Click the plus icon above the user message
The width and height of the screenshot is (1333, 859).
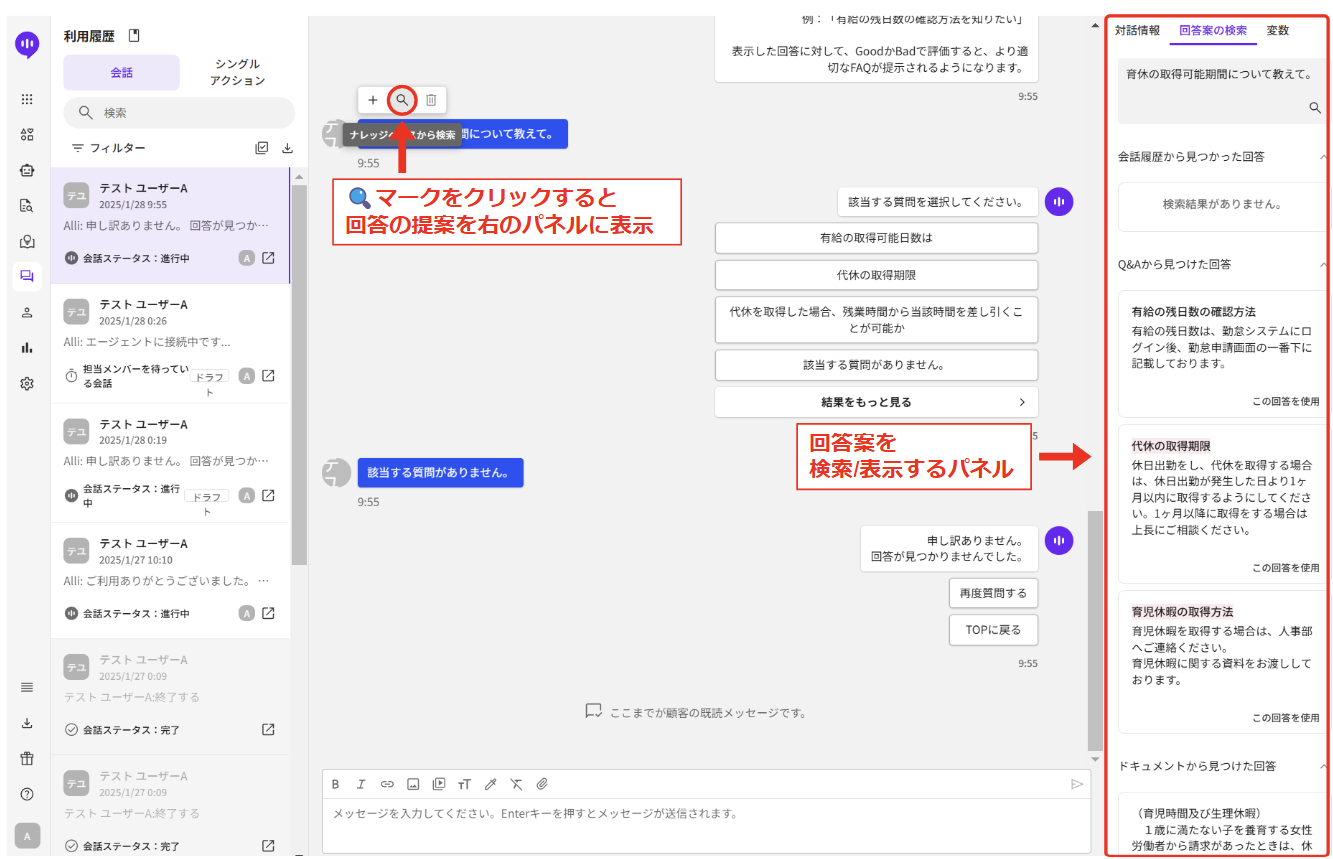coord(373,100)
